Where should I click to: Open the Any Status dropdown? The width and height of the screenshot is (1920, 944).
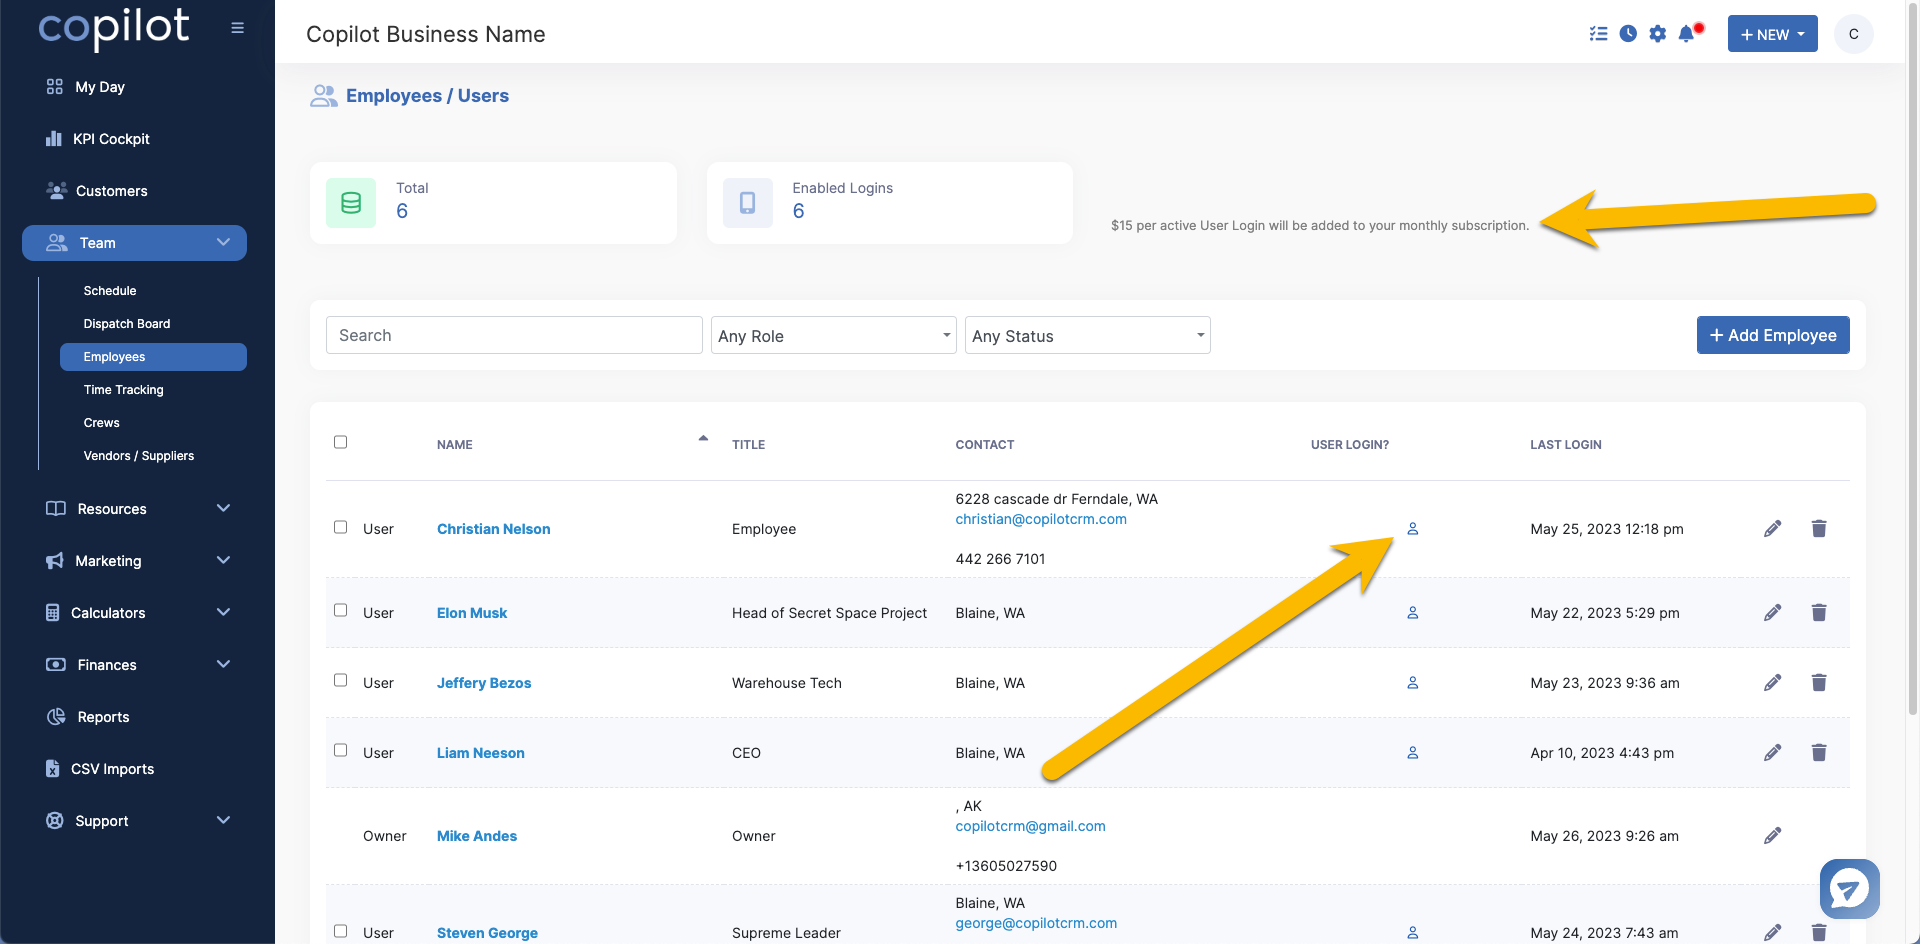pos(1088,335)
